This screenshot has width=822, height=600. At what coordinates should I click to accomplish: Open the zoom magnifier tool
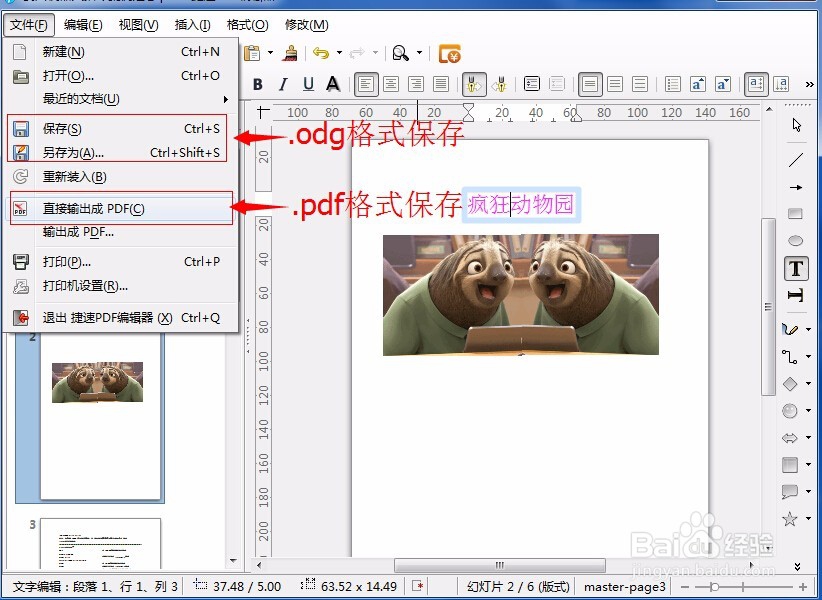(401, 53)
